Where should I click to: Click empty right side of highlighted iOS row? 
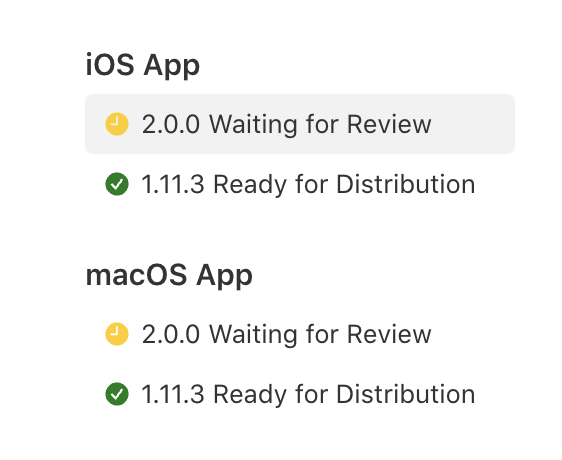(473, 124)
